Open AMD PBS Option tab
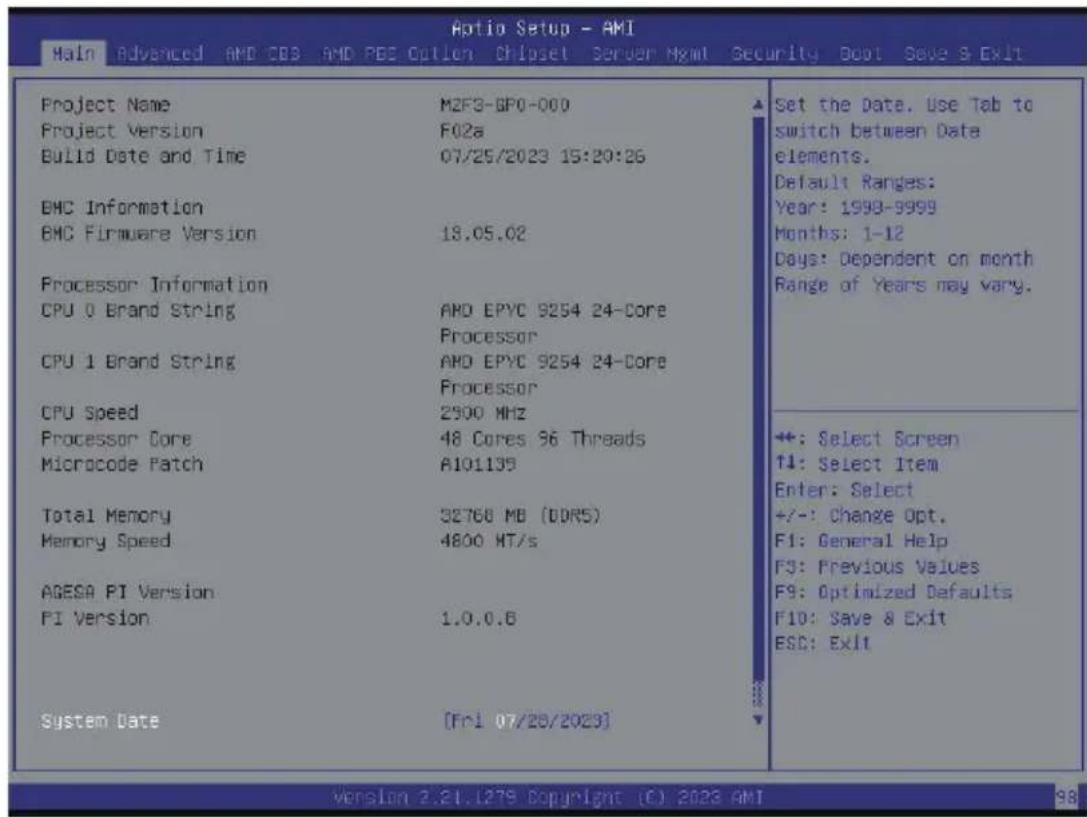This screenshot has width=1087, height=817. click(x=398, y=53)
